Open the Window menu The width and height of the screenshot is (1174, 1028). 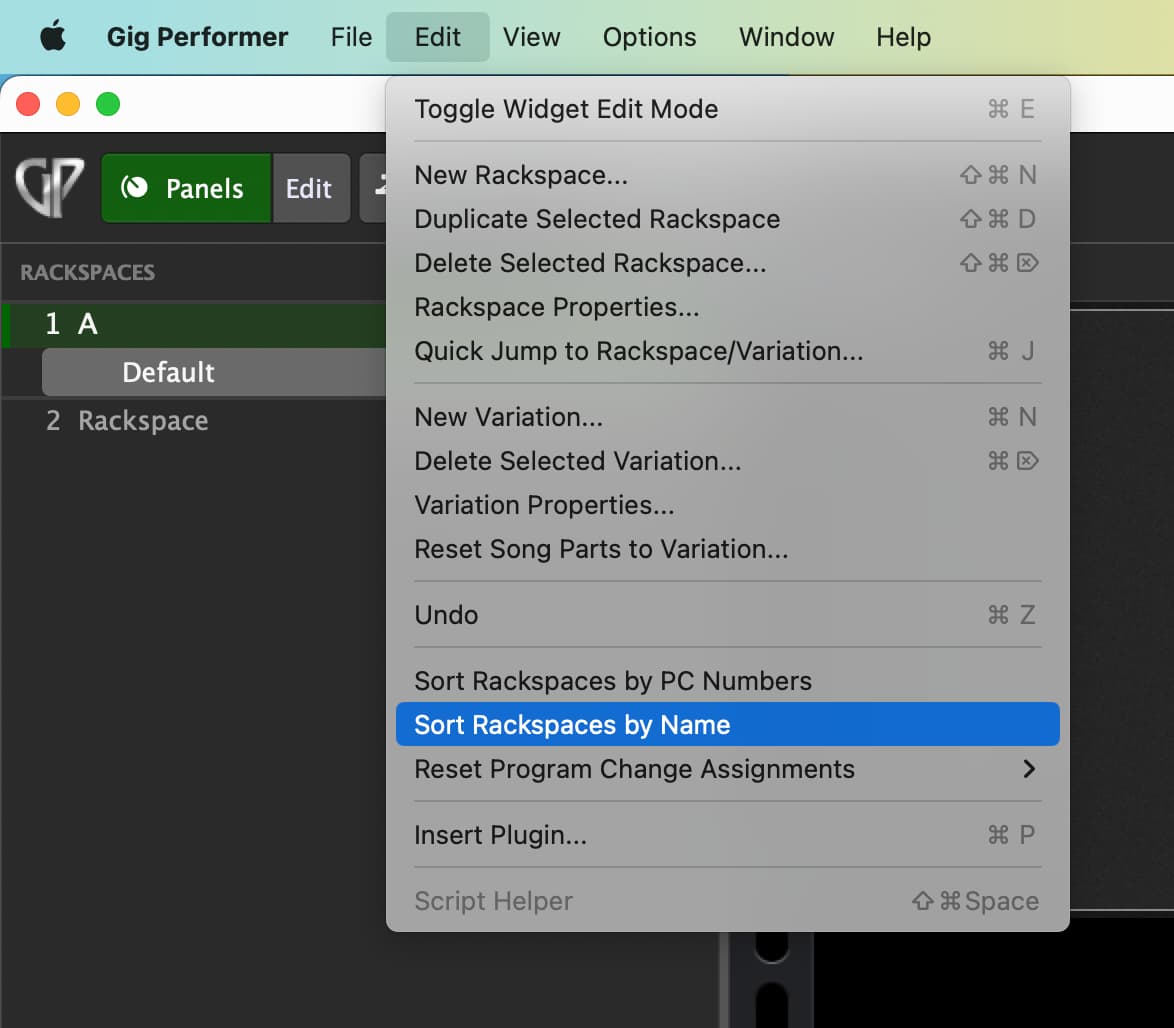(787, 37)
